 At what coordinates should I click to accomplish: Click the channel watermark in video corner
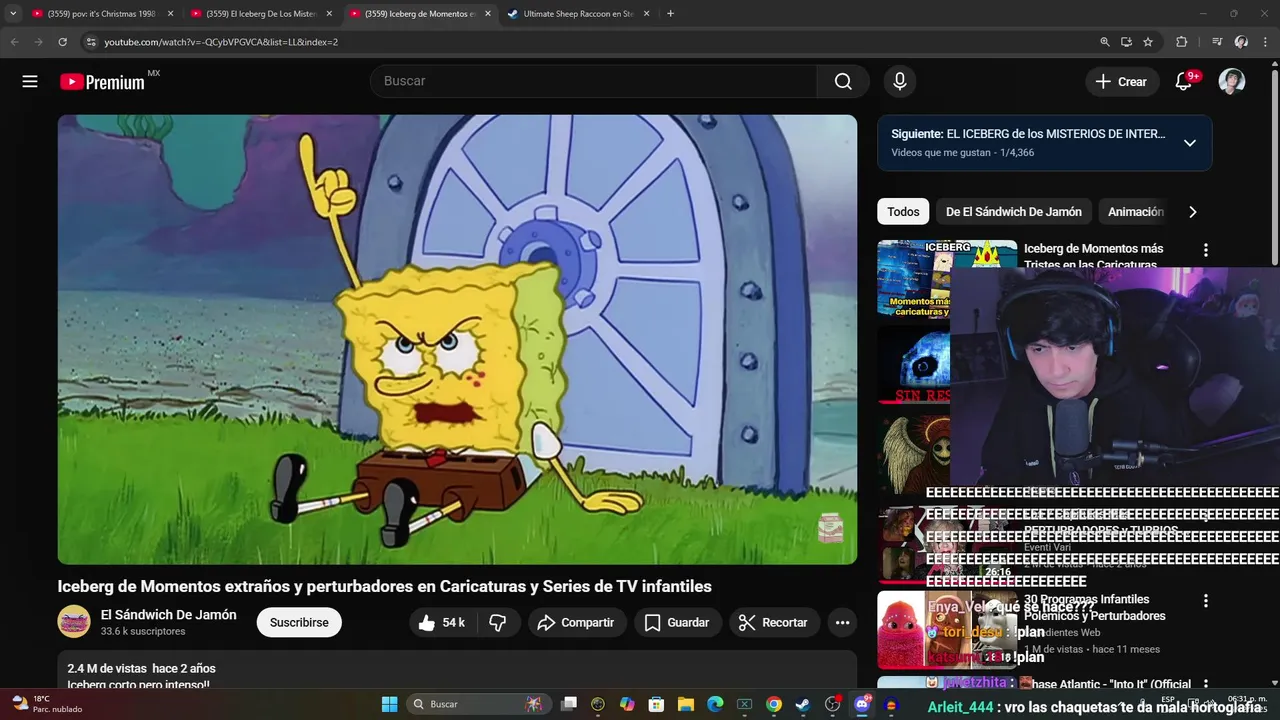pos(831,527)
